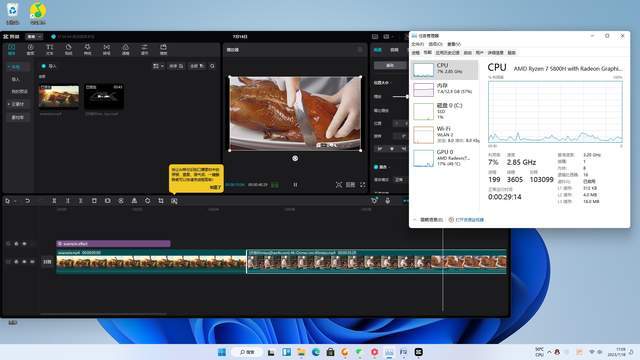The width and height of the screenshot is (640, 360).
Task: Click the fullscreen icon in the player
Action: [x=362, y=185]
